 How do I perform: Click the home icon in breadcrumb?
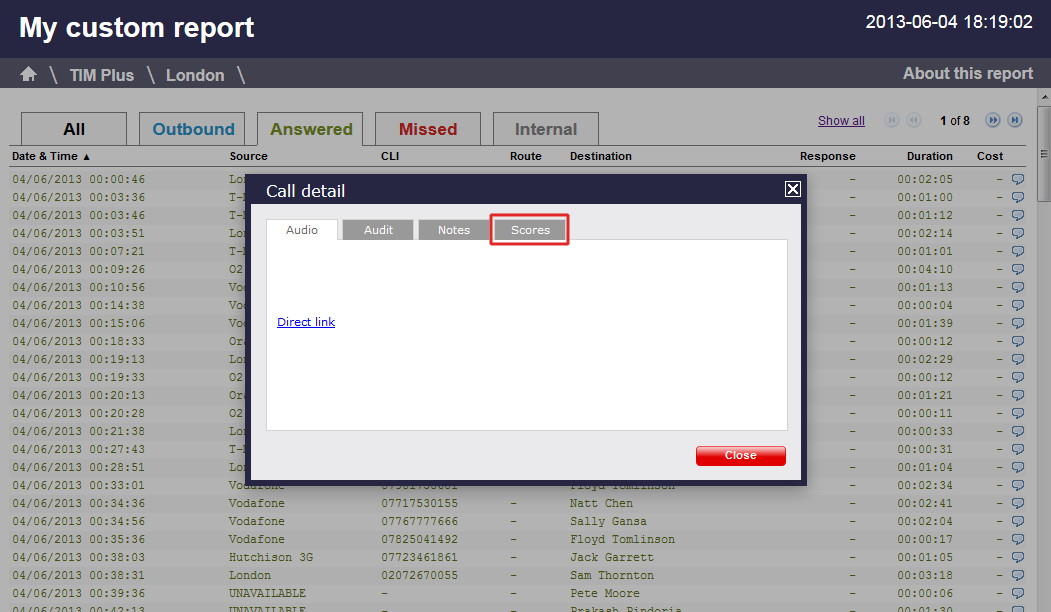pos(28,74)
